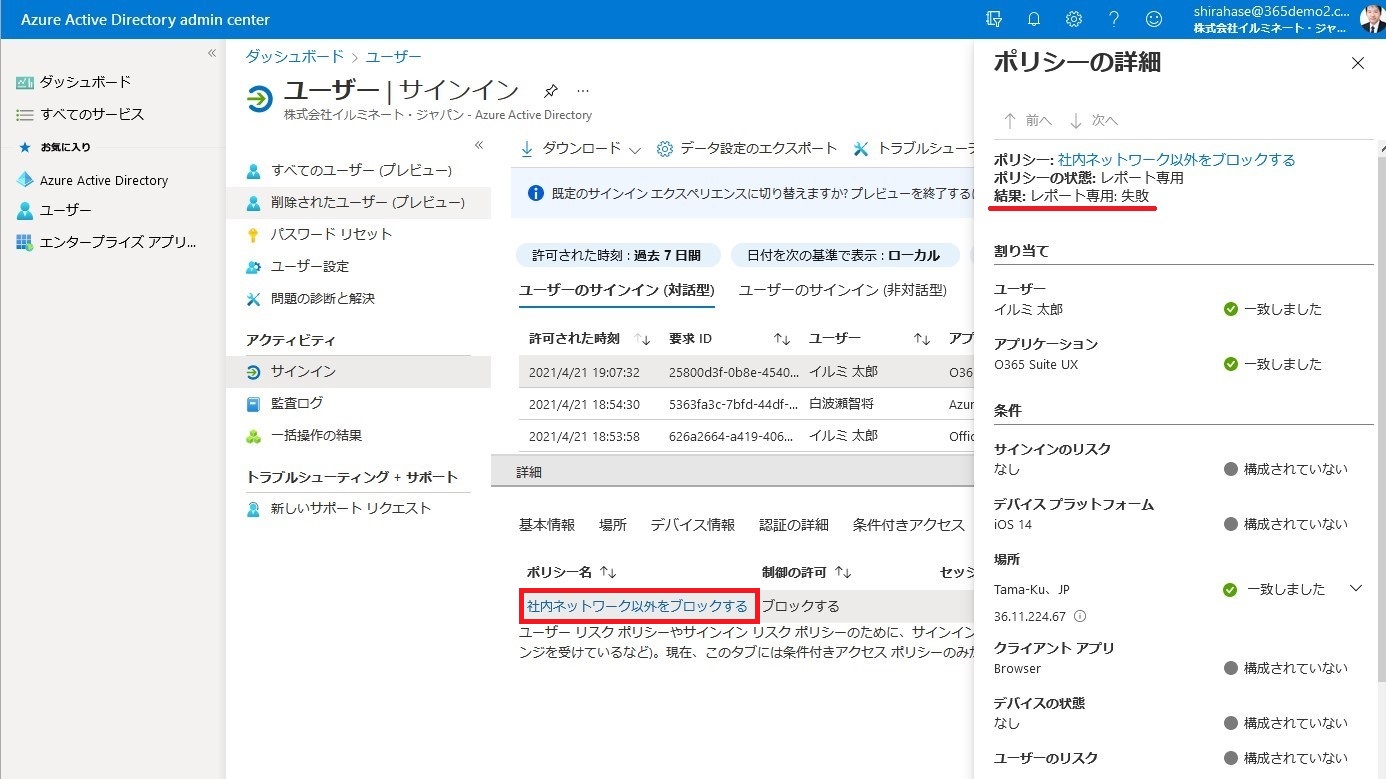Click the info icon next to 36.11.224.67
The width and height of the screenshot is (1386, 779).
pos(1080,617)
